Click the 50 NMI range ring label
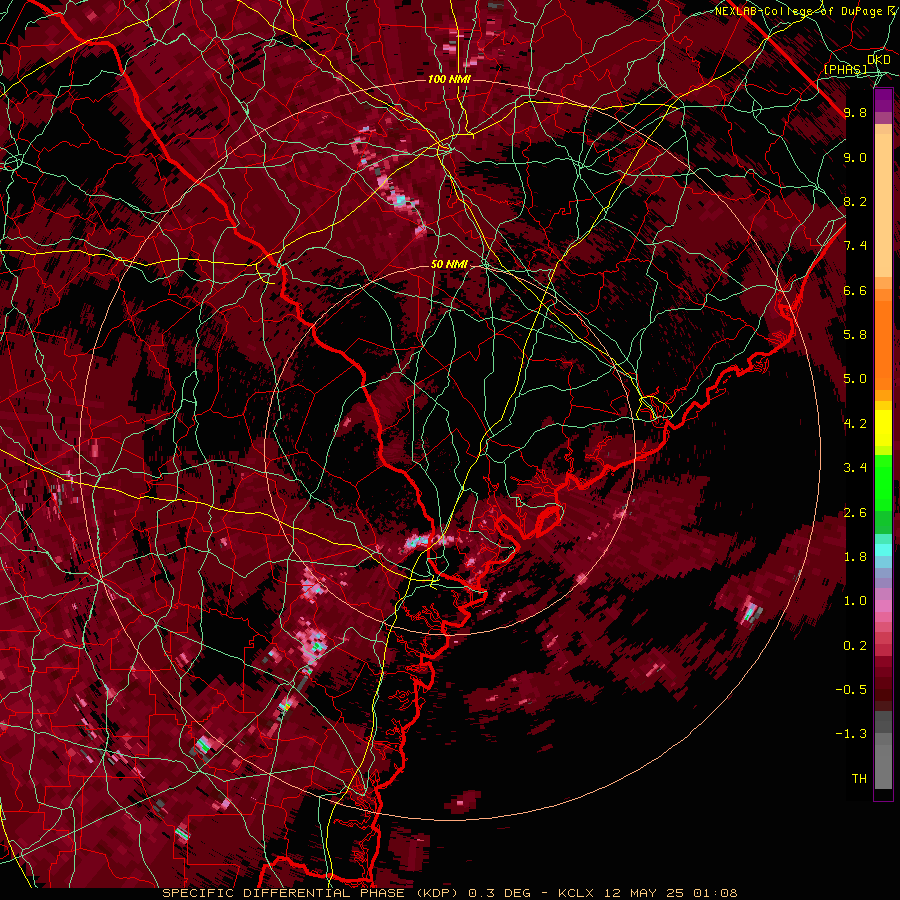Image resolution: width=900 pixels, height=900 pixels. (x=449, y=264)
